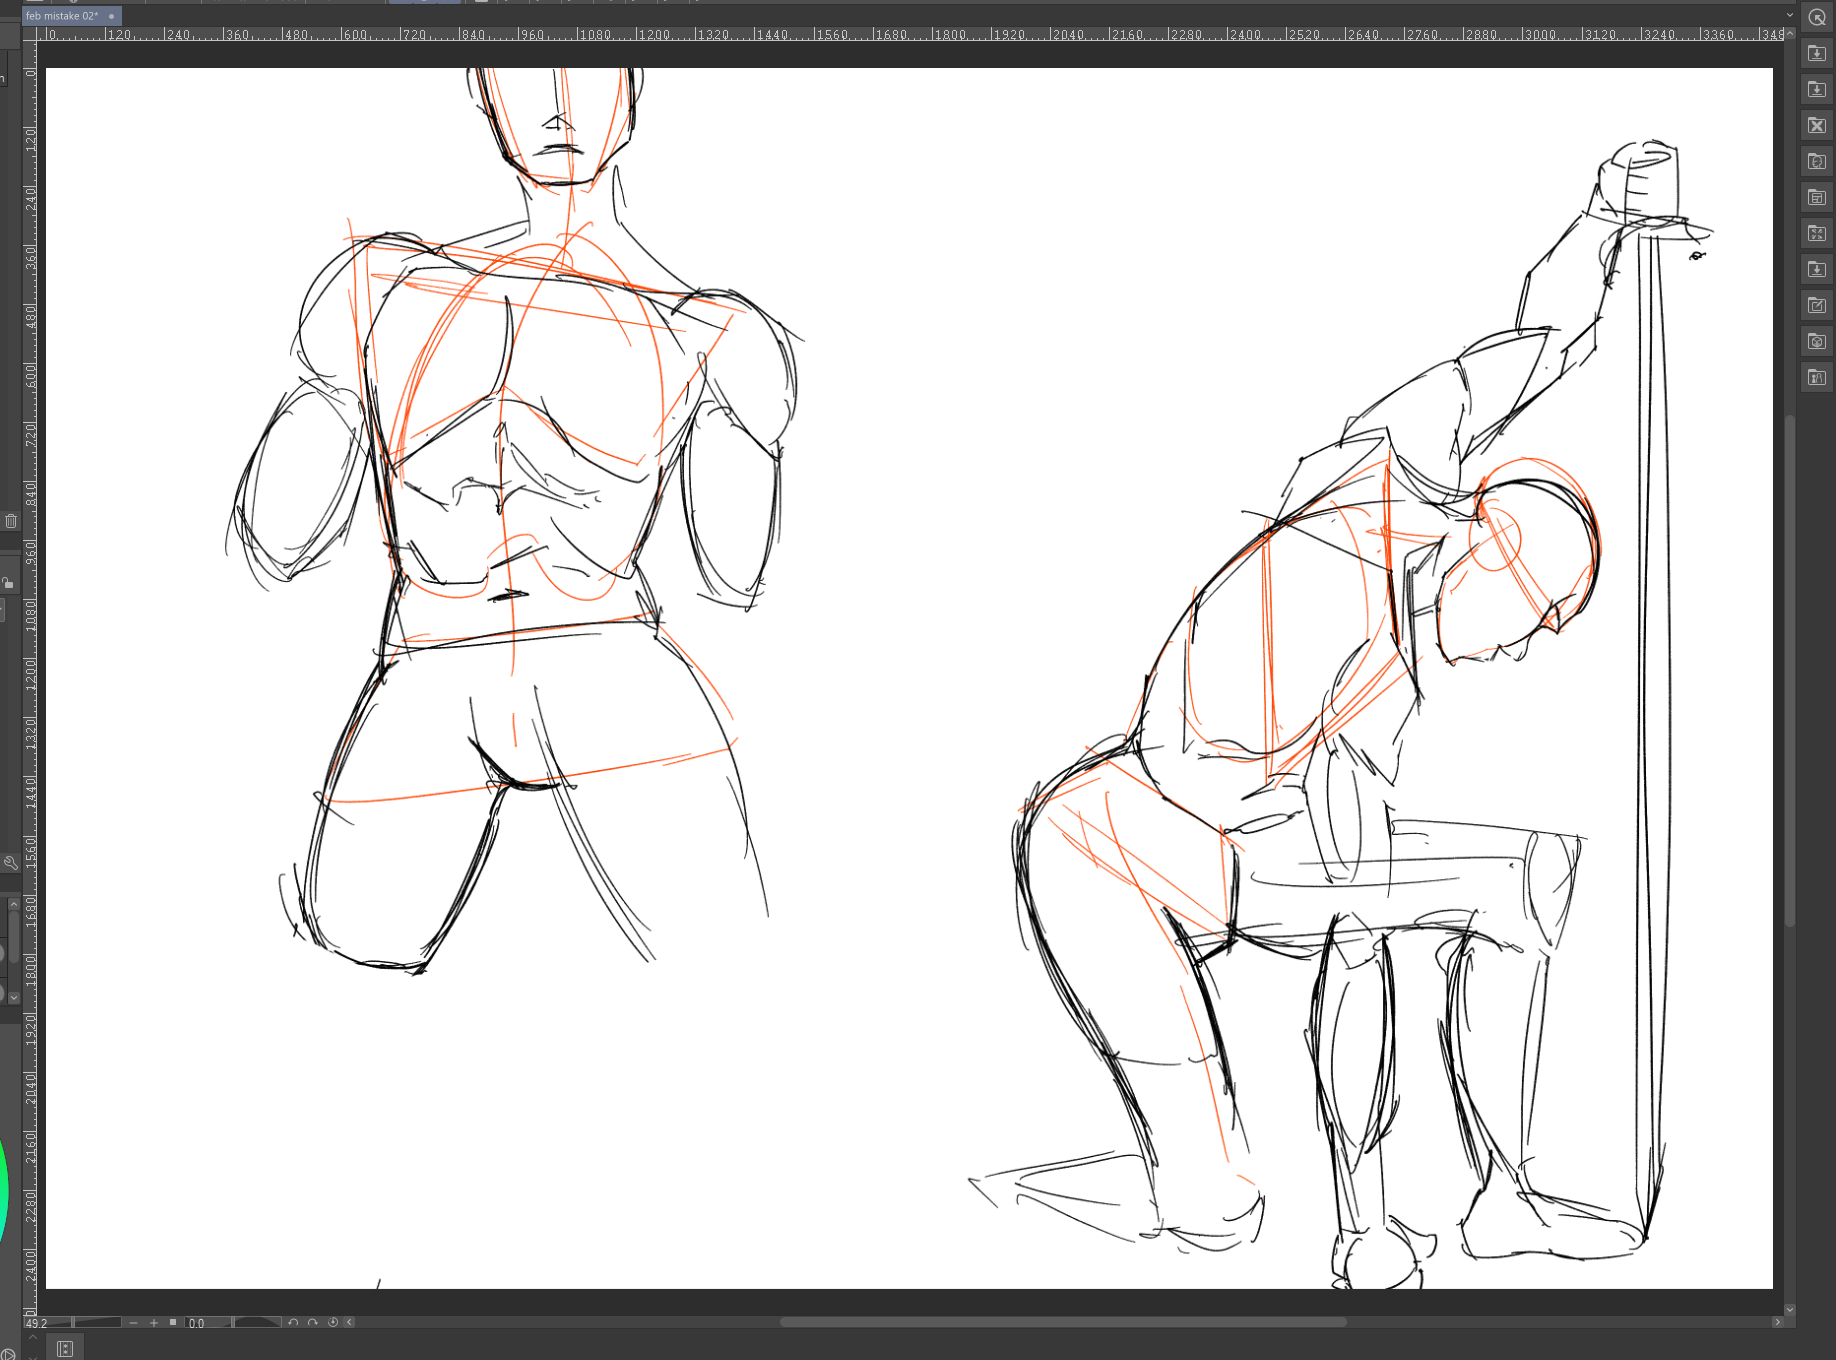The height and width of the screenshot is (1360, 1836).
Task: Open the quick search material icon
Action: pos(1817,17)
